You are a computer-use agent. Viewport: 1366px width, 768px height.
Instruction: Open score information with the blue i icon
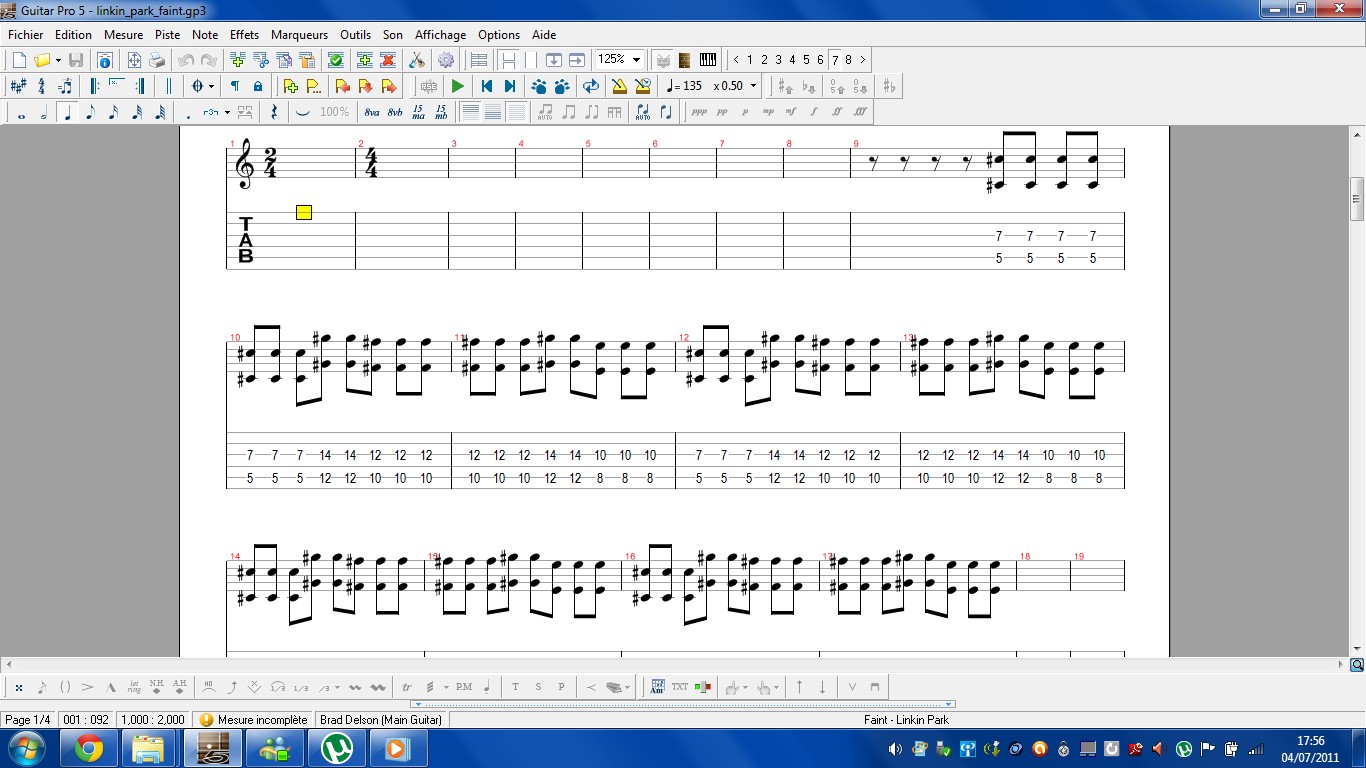(103, 60)
